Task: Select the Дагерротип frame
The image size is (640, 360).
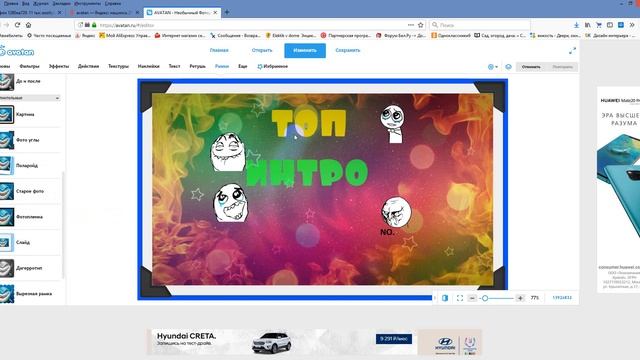Action: click(x=7, y=268)
